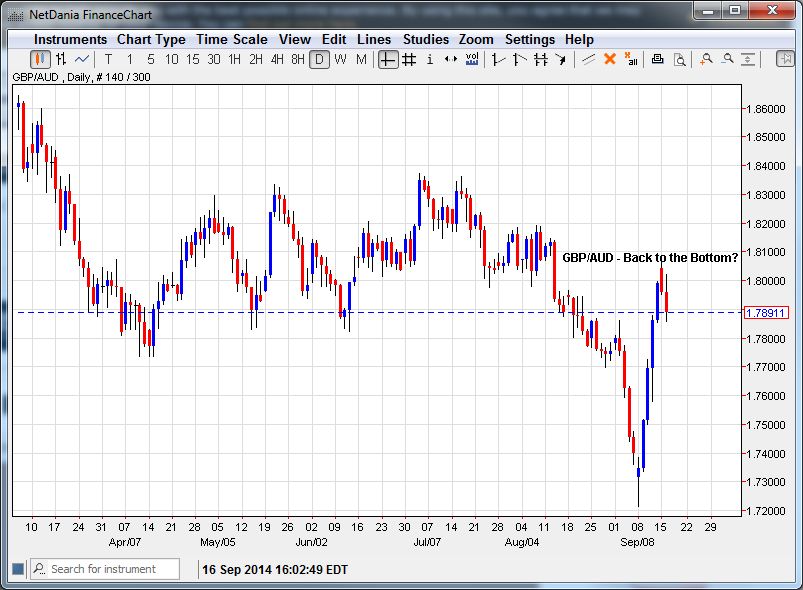Screen dimensions: 803x590
Task: Click the auto-scale vertical fit icon
Action: 748,60
